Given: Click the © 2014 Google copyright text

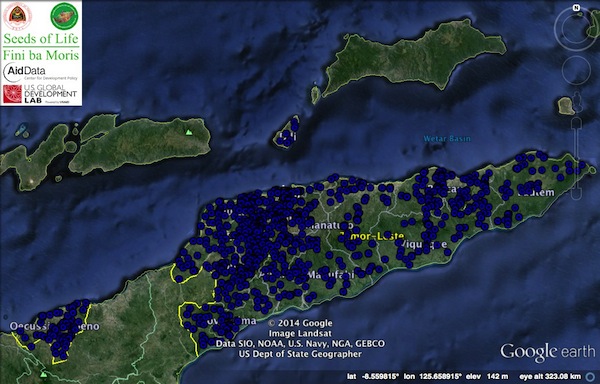Looking at the screenshot, I should 300,323.
